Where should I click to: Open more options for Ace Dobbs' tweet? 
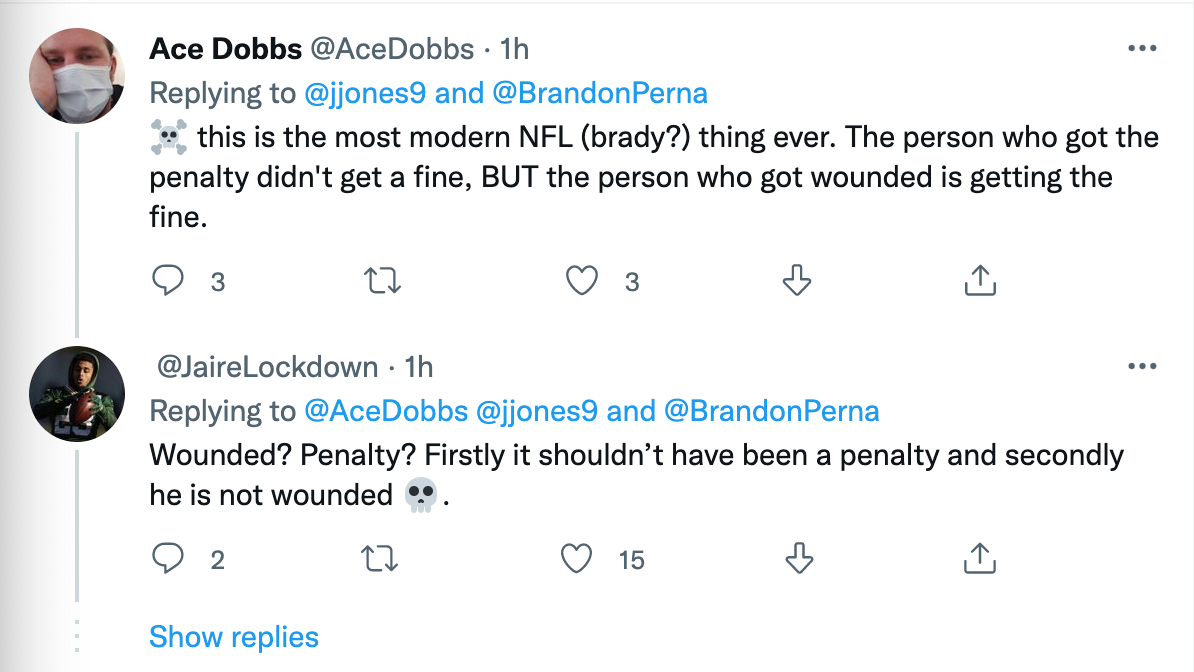pyautogui.click(x=1142, y=48)
